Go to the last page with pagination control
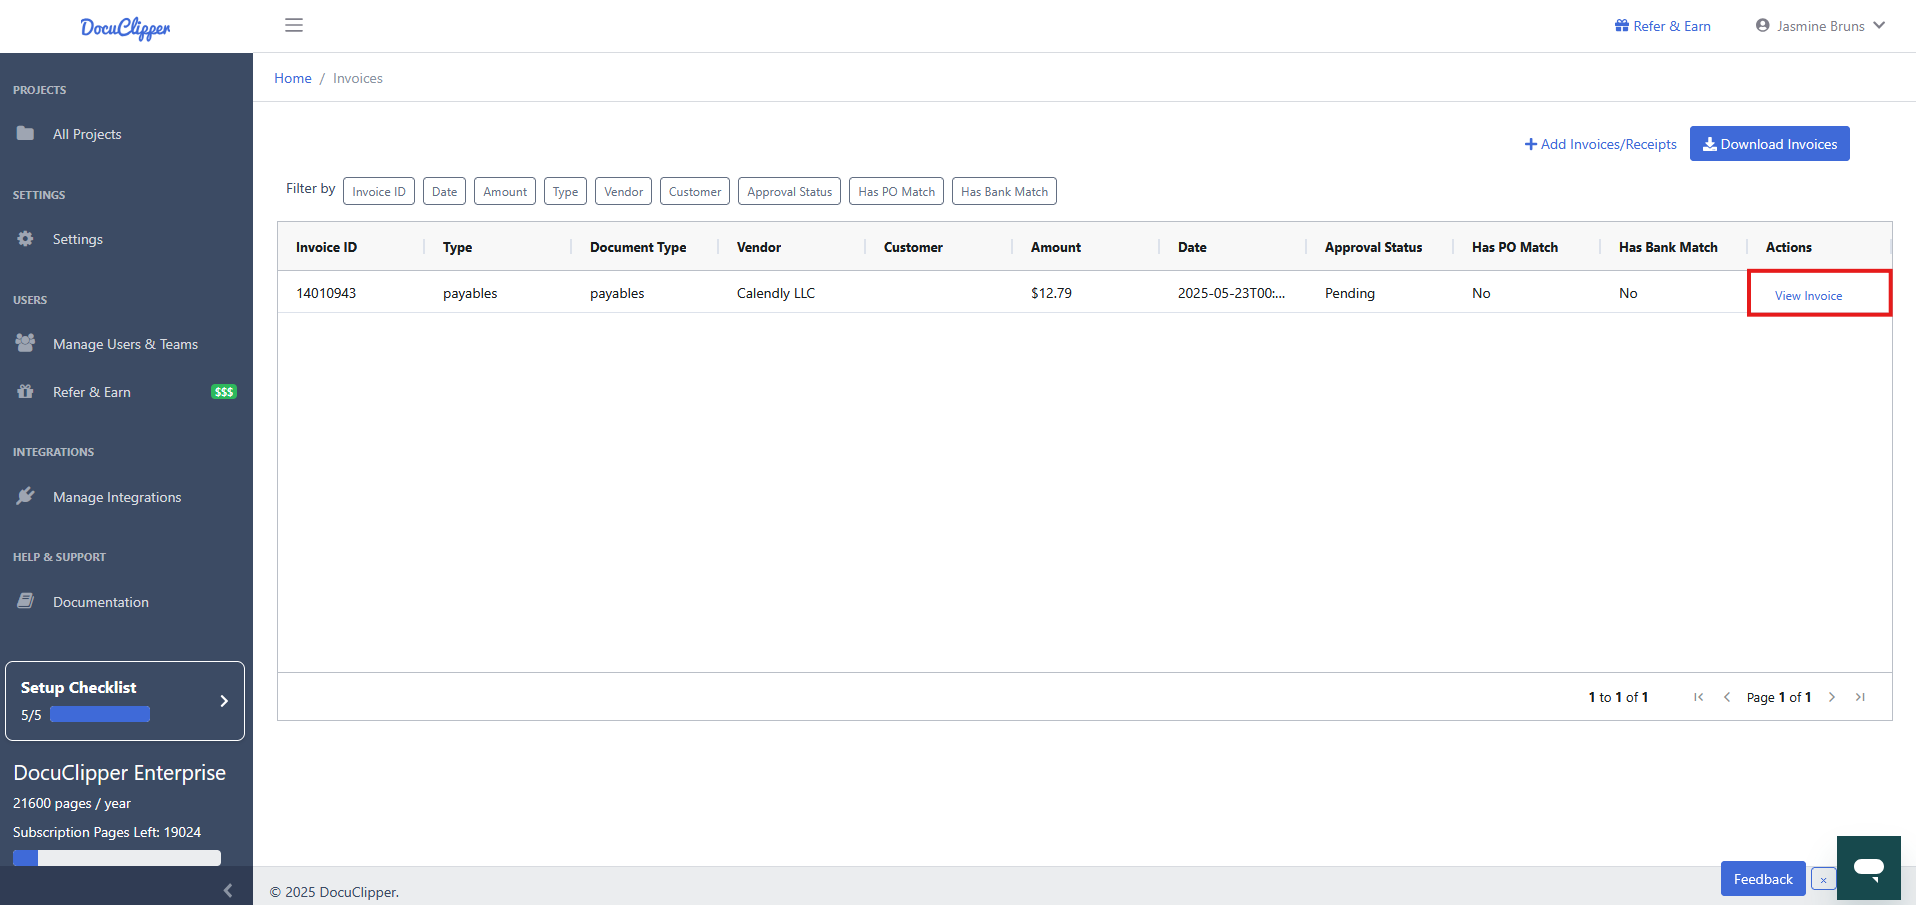 (x=1861, y=697)
